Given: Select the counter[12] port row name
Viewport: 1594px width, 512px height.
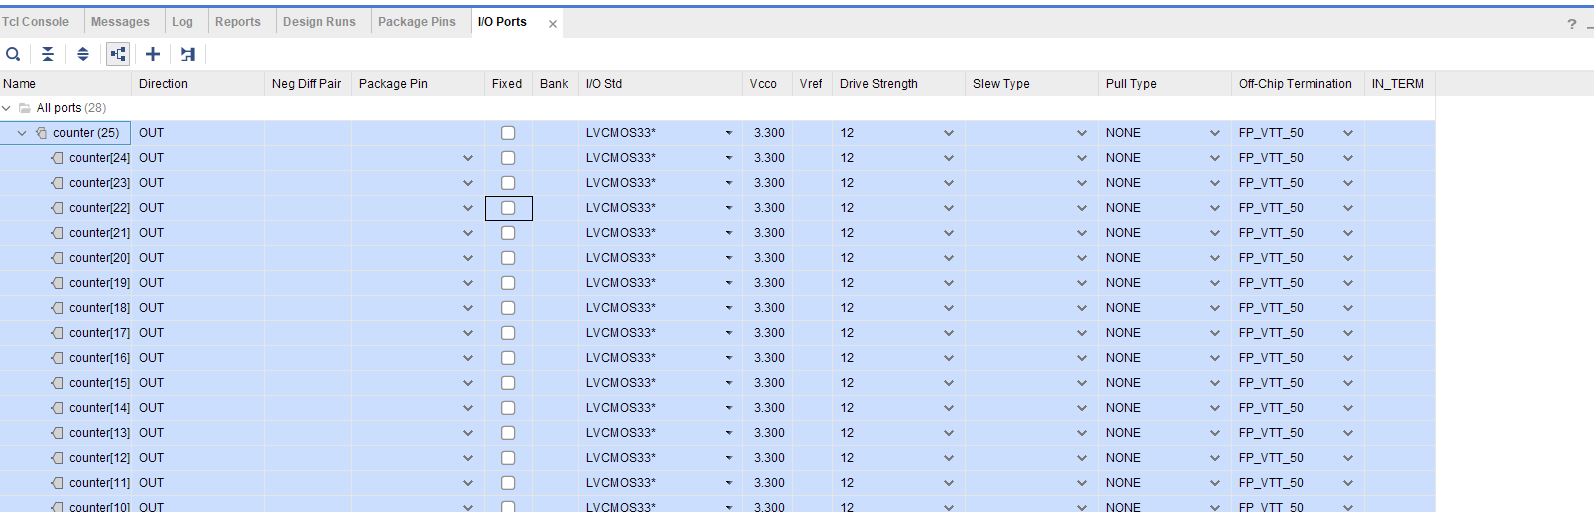Looking at the screenshot, I should point(99,458).
